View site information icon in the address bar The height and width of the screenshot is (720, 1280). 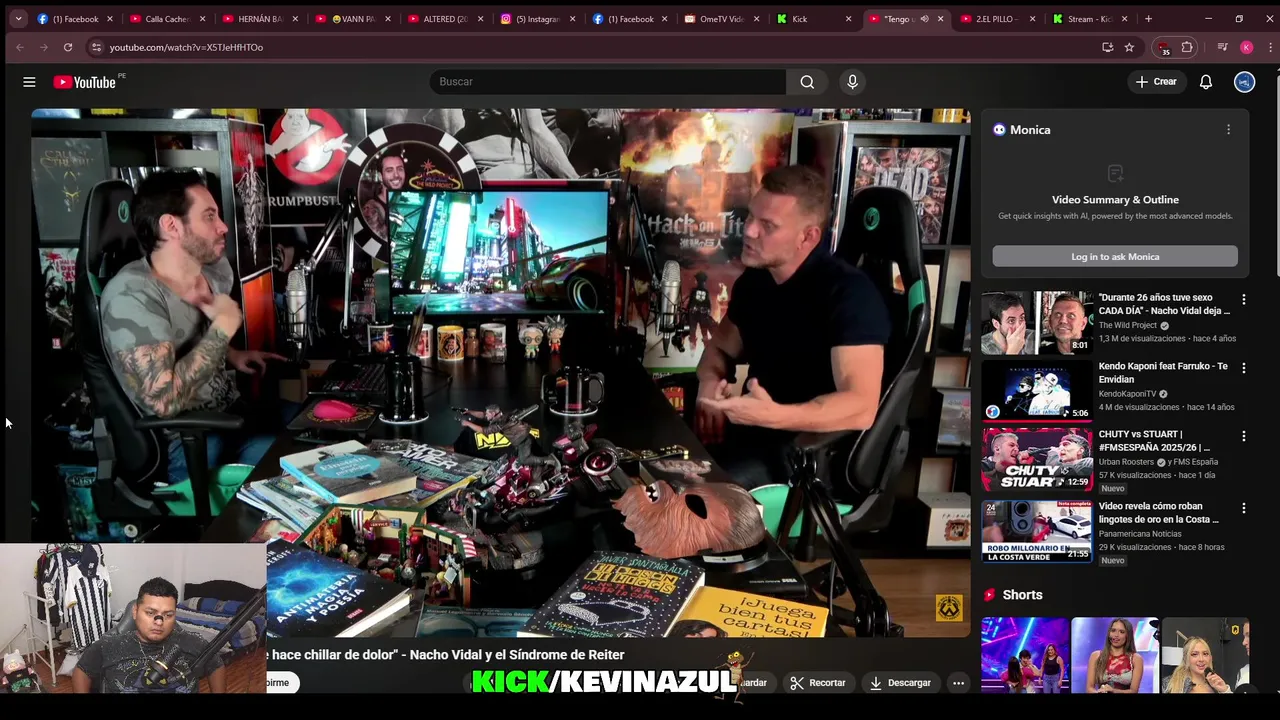(96, 47)
